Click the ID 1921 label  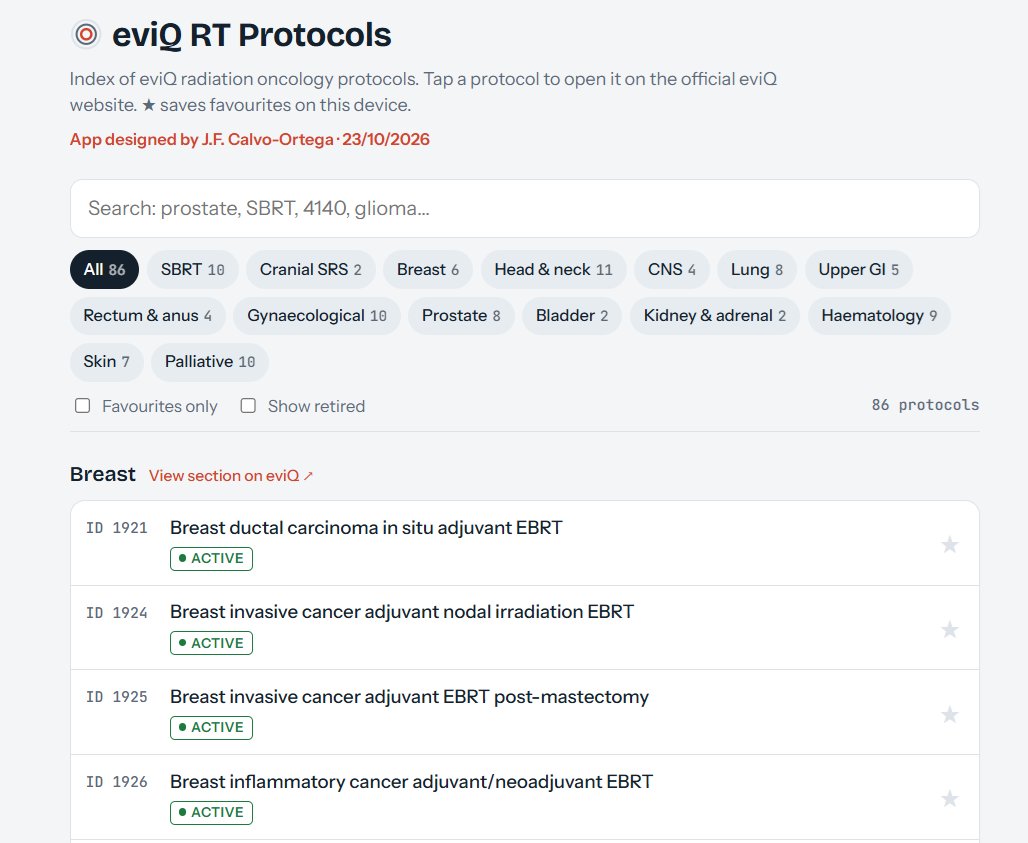click(117, 528)
